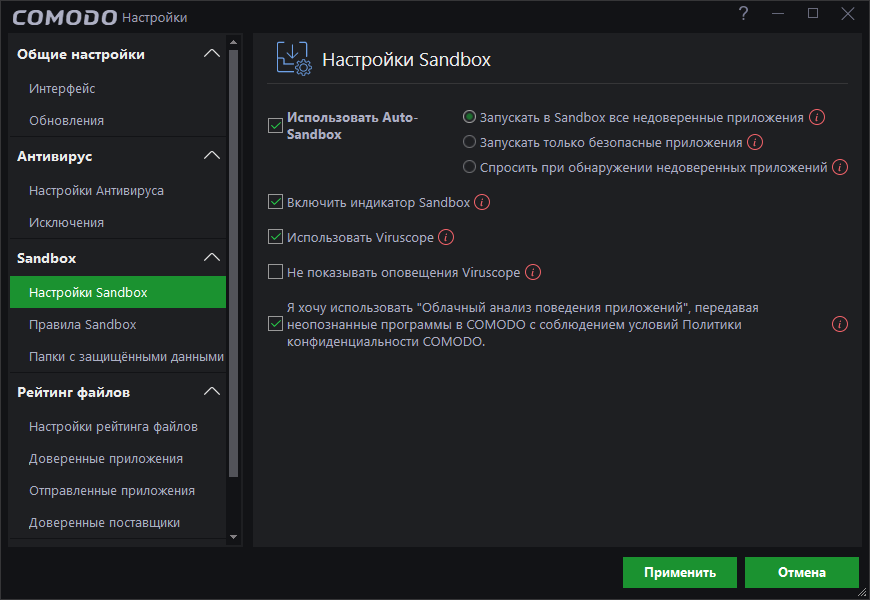Toggle the 'Использовать Auto-Sandbox' checkbox
870x600 pixels.
275,126
